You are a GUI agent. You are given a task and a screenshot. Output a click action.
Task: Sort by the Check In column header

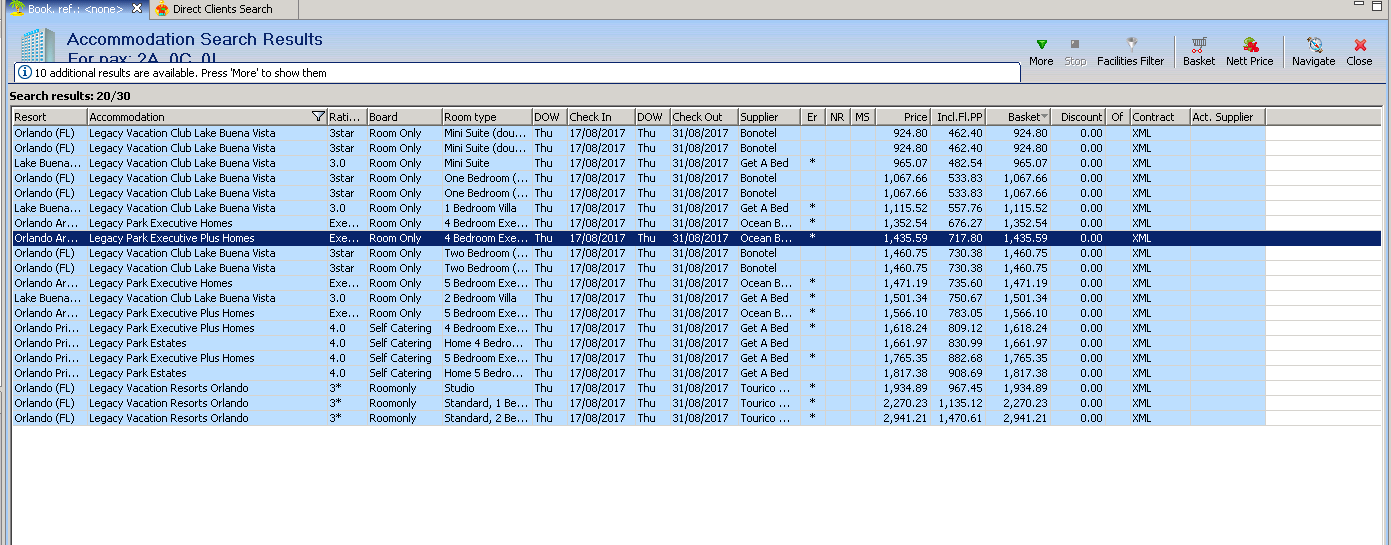[x=601, y=117]
